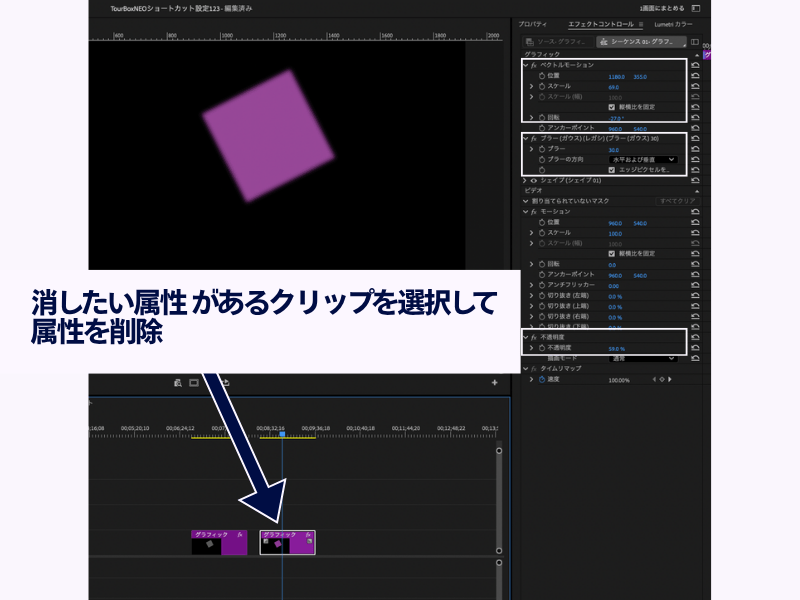Reset the 不透明度 value with its reset icon
800x600 pixels.
(695, 347)
